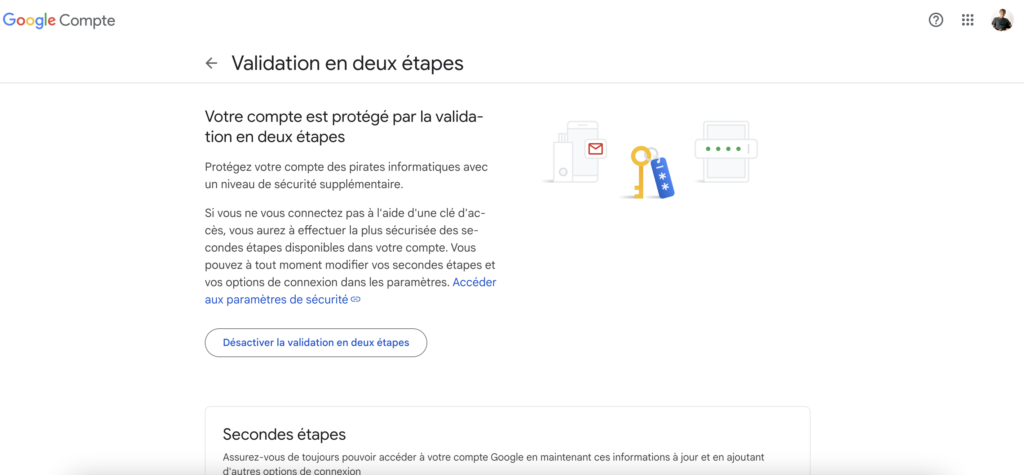Click the profile avatar picture

[x=1002, y=20]
